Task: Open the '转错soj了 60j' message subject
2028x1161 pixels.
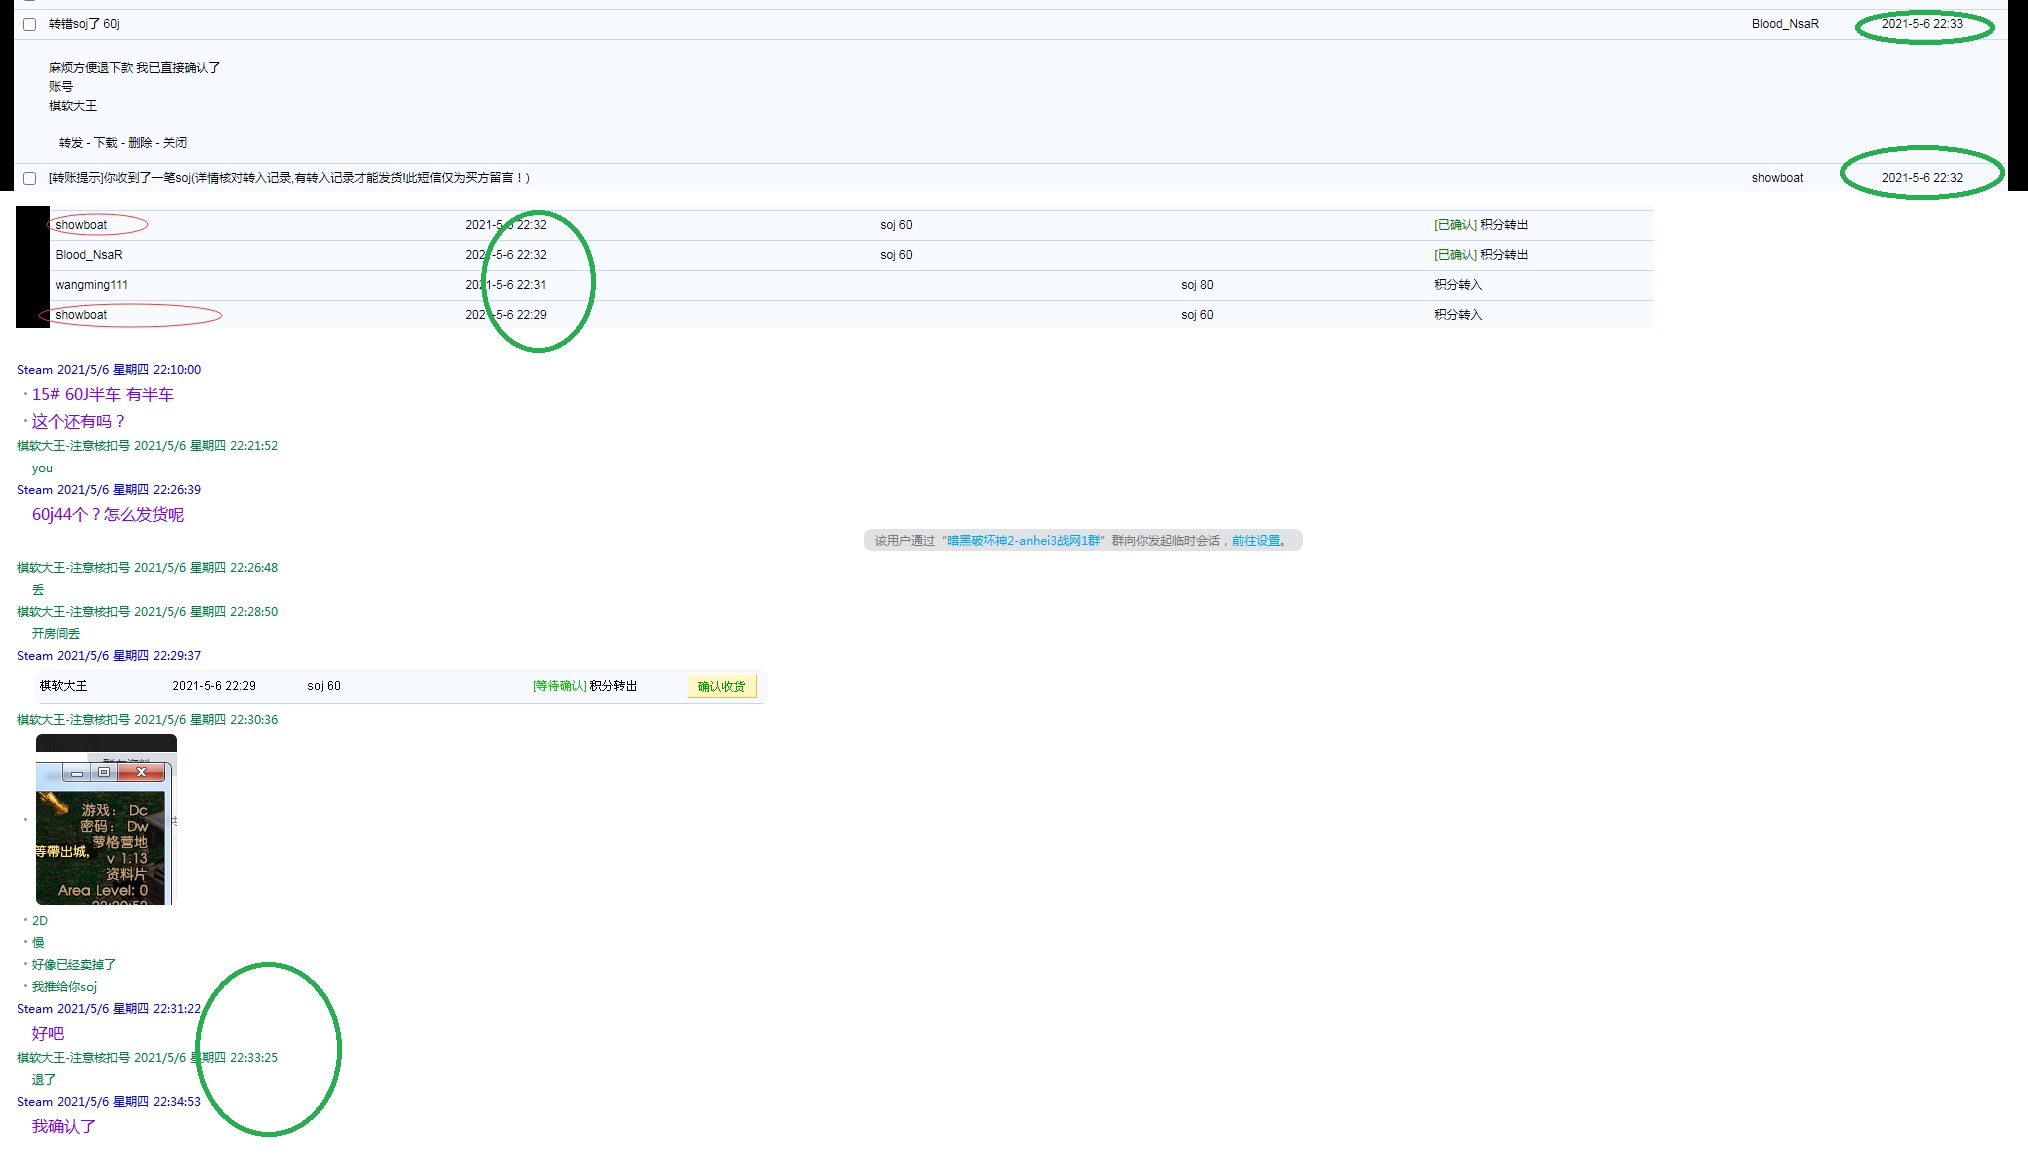Action: tap(84, 24)
